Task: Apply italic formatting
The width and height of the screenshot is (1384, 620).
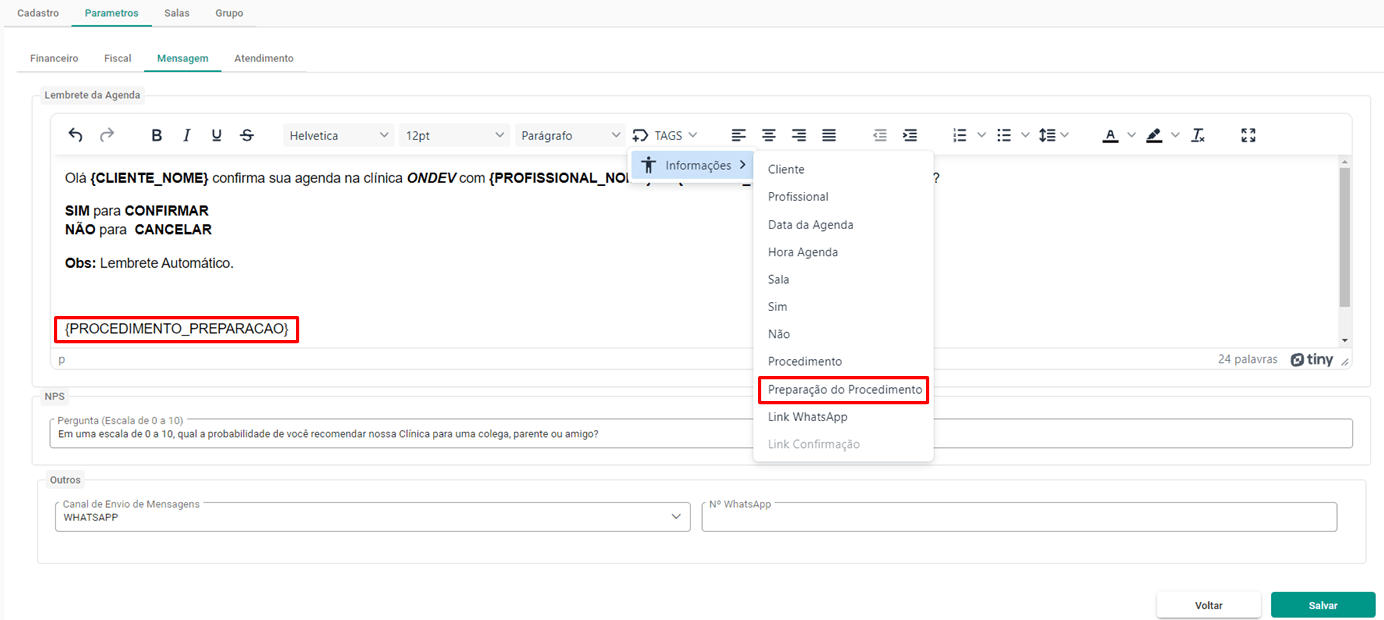Action: tap(186, 135)
